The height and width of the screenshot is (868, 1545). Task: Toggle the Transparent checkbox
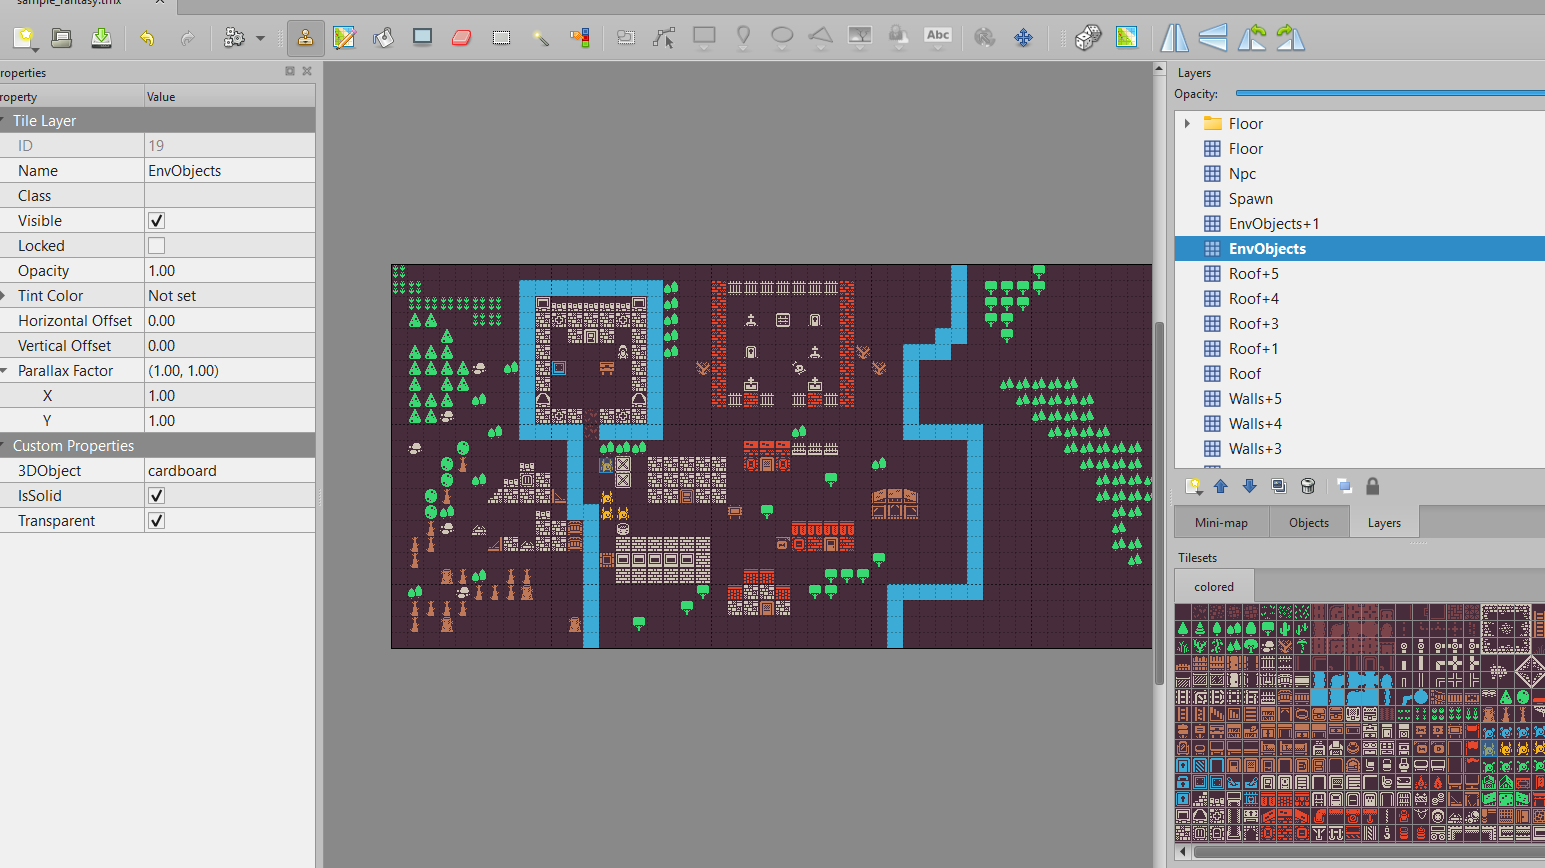pos(156,521)
